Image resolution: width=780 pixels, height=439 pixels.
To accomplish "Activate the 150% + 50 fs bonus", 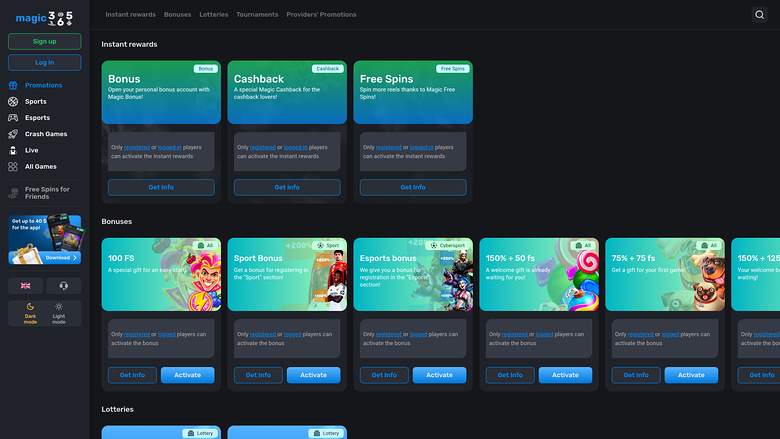I will point(565,375).
